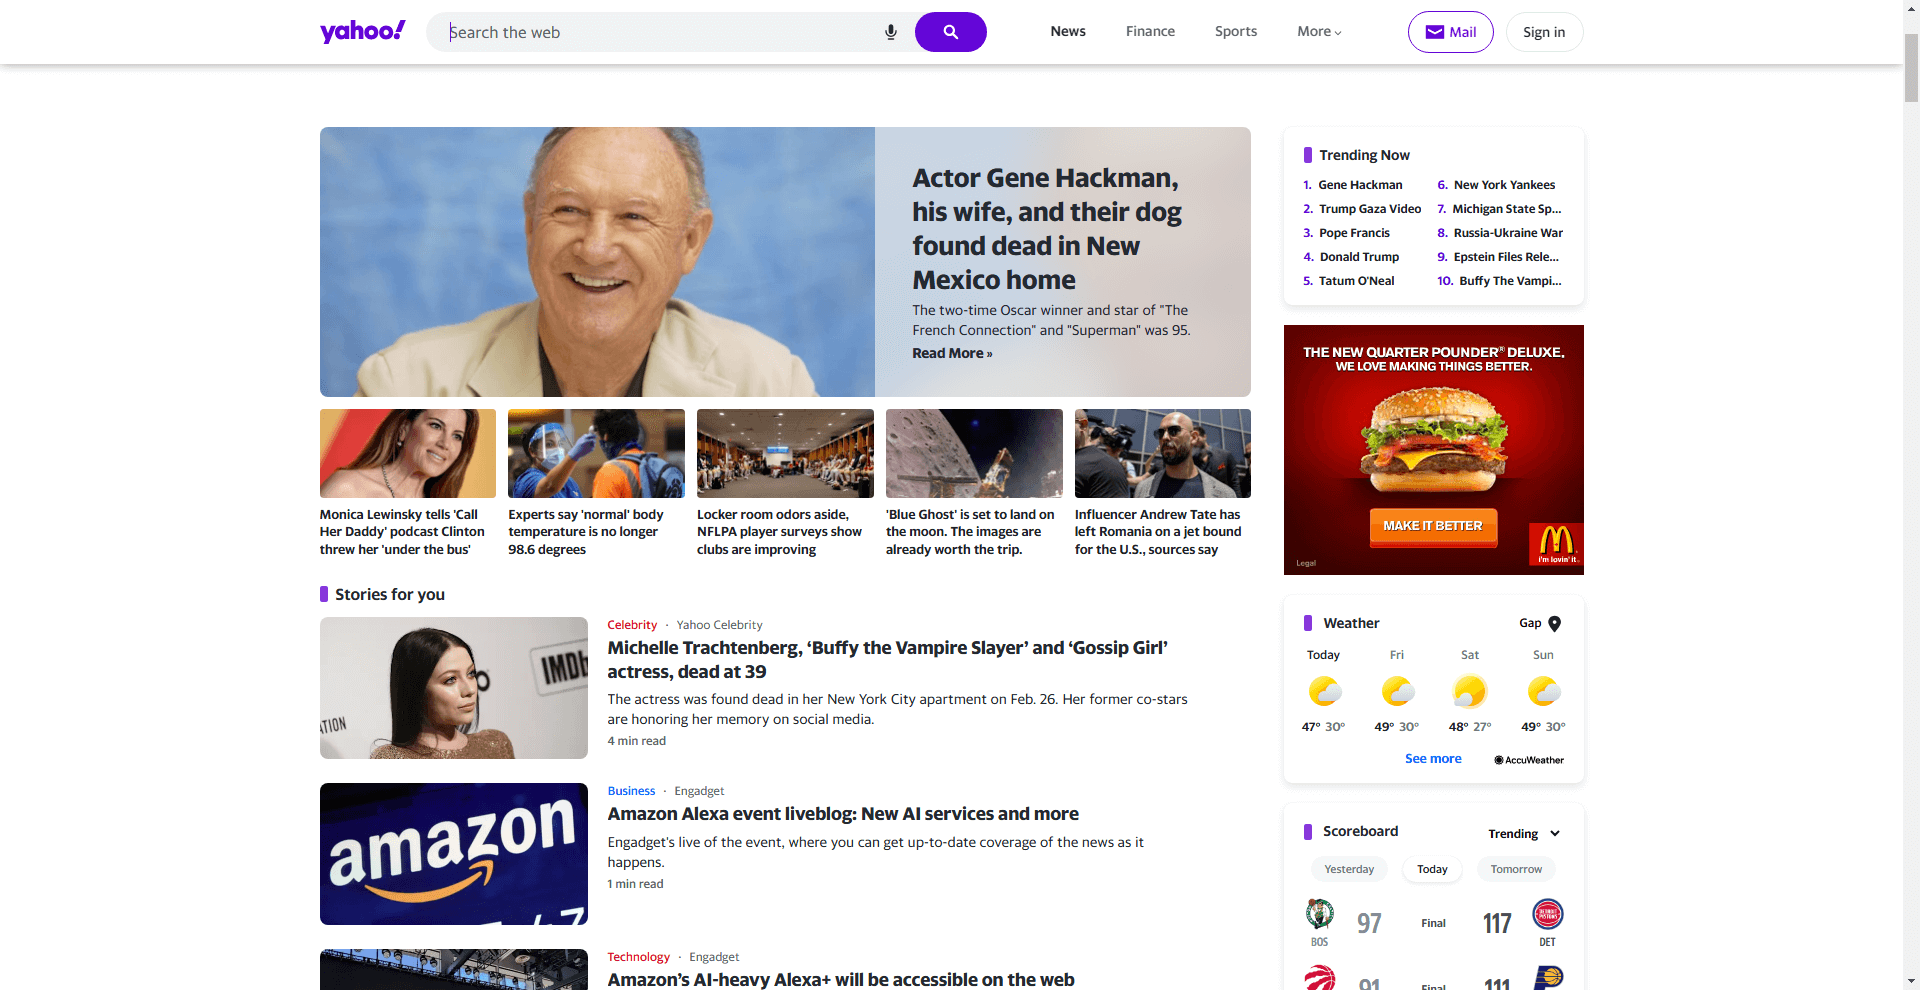This screenshot has height=990, width=1920.
Task: Open the Finance navigation tab
Action: [1150, 32]
